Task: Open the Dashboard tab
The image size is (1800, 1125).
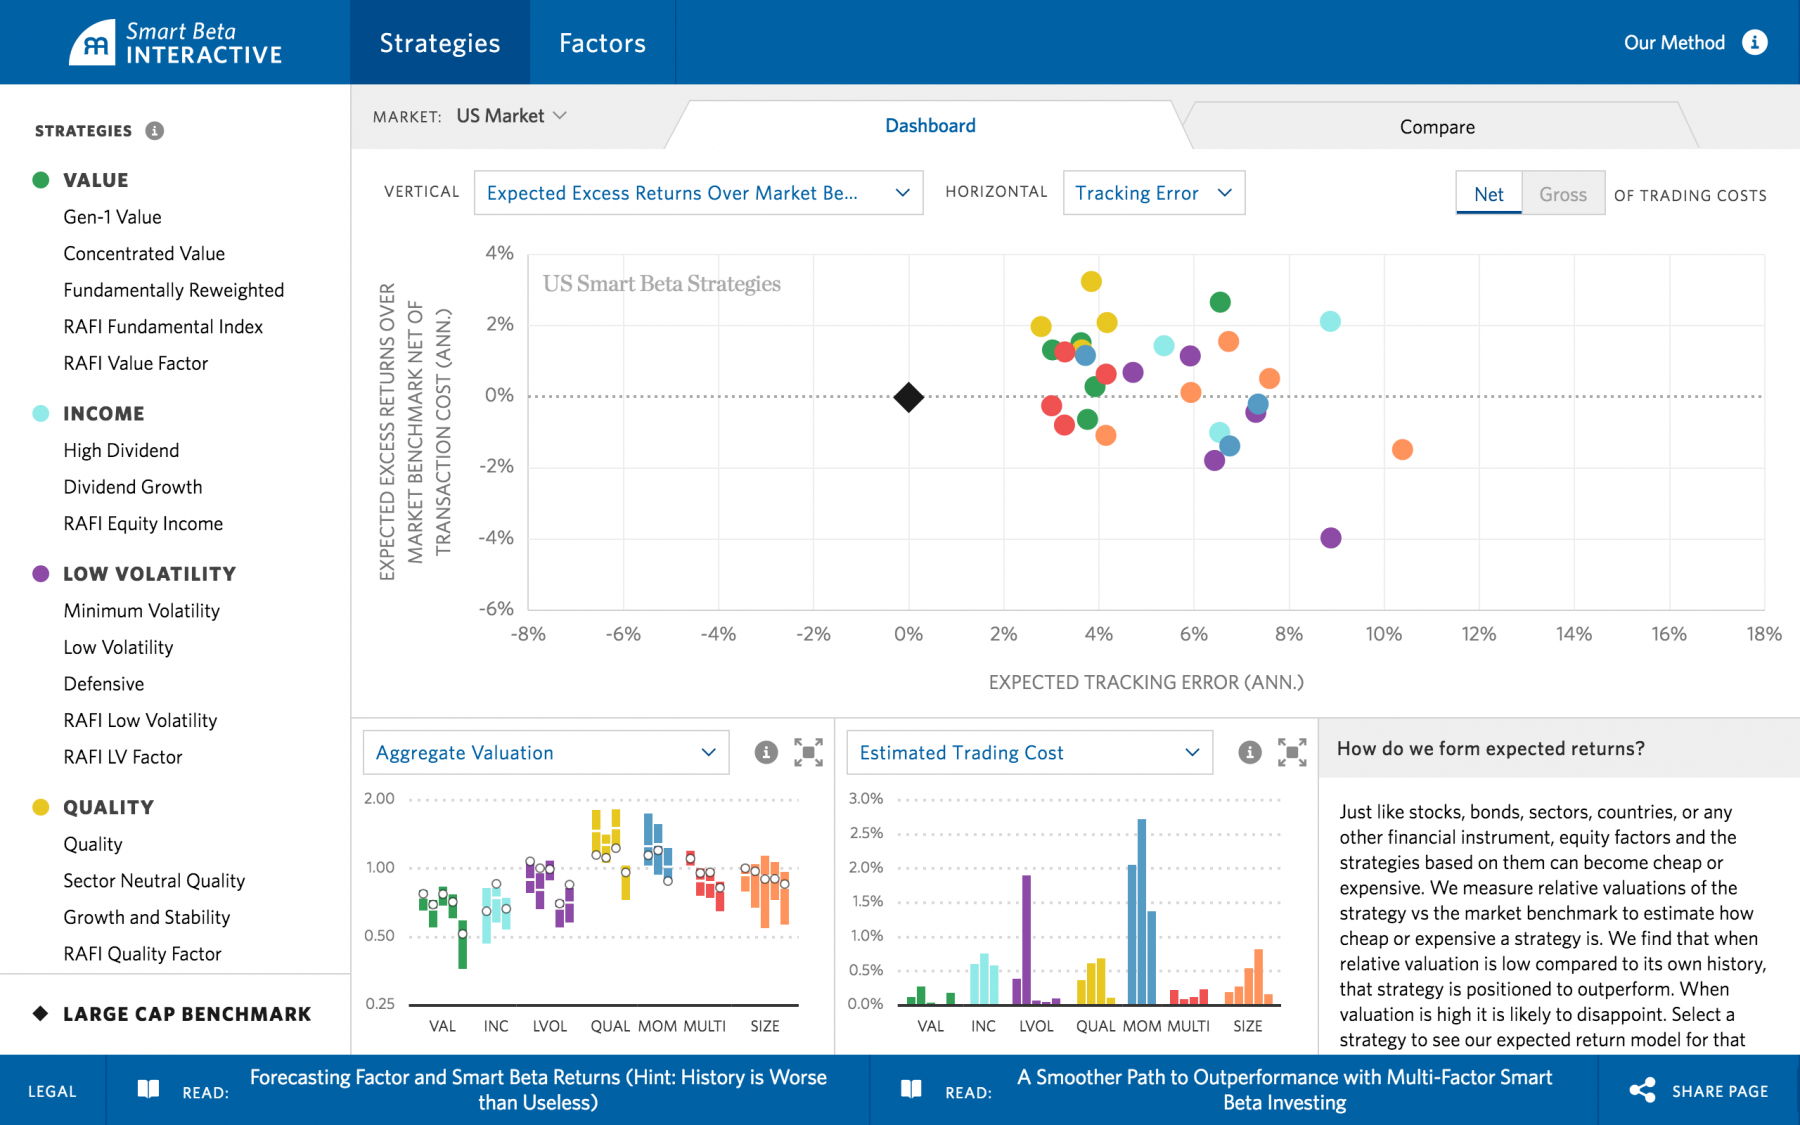Action: (930, 125)
